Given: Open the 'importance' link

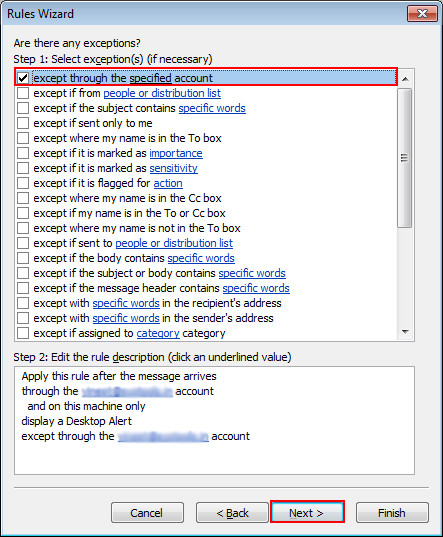Looking at the screenshot, I should pyautogui.click(x=176, y=153).
